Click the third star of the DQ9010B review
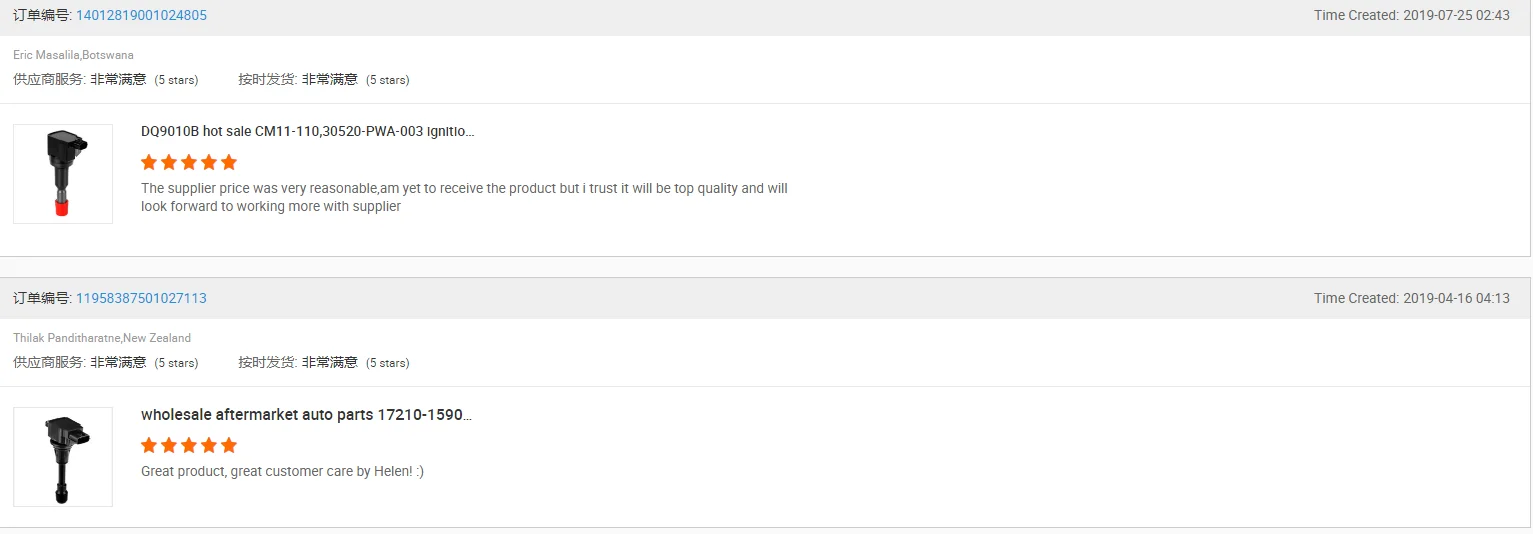Viewport: 1533px width, 534px height. [x=189, y=162]
